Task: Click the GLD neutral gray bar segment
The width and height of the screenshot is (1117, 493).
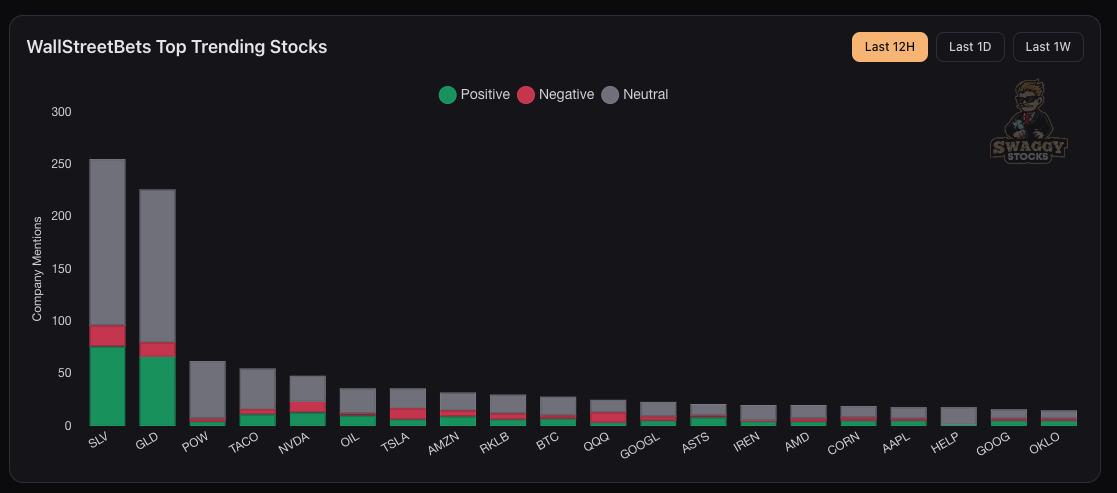Action: 157,265
